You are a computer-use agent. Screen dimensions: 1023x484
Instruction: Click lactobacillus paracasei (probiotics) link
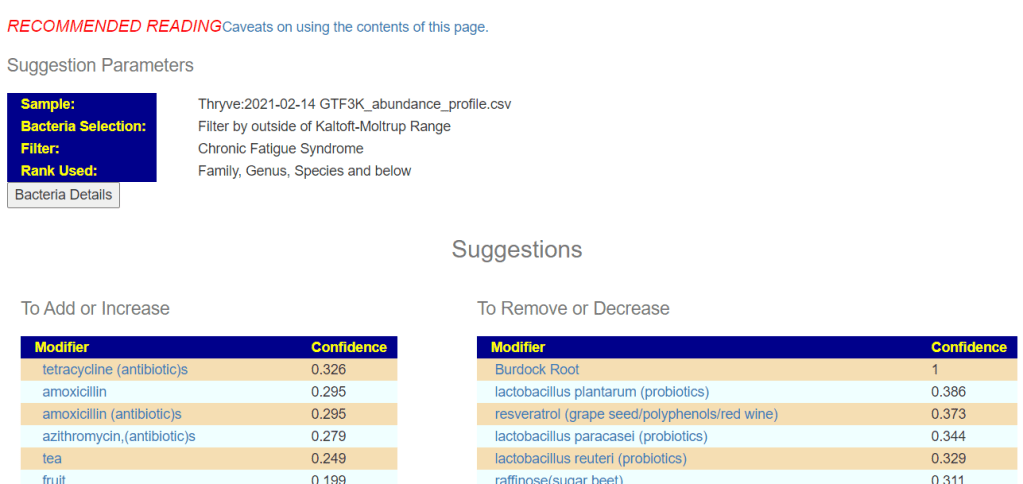point(601,436)
